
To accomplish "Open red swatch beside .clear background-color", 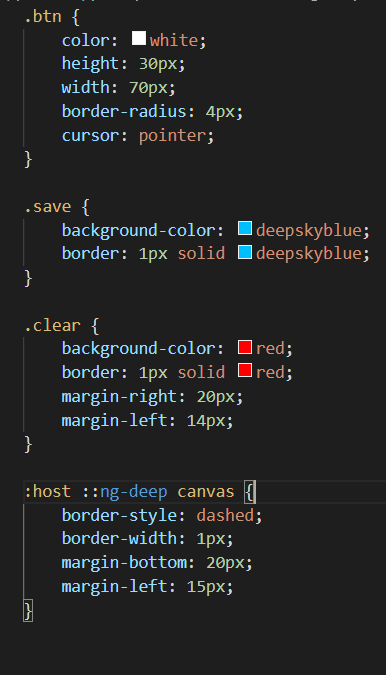I will (245, 347).
